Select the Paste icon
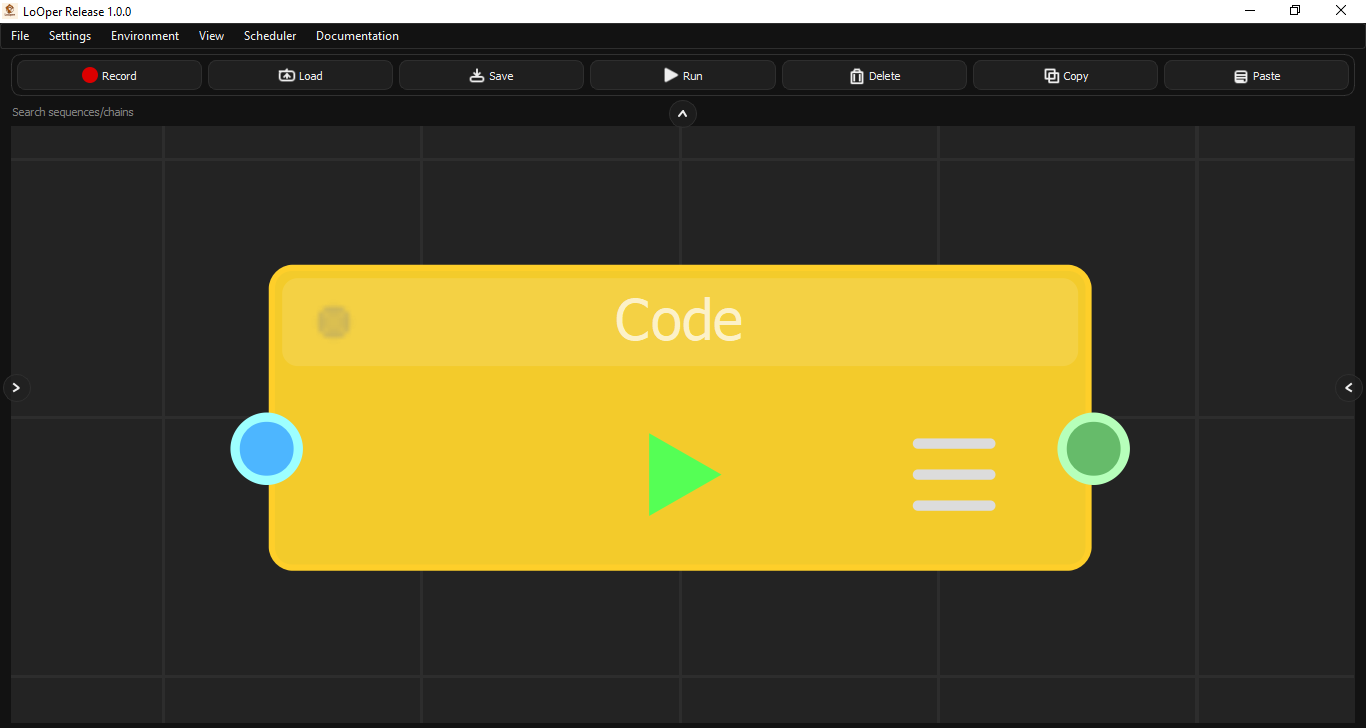The height and width of the screenshot is (728, 1366). (x=1241, y=75)
